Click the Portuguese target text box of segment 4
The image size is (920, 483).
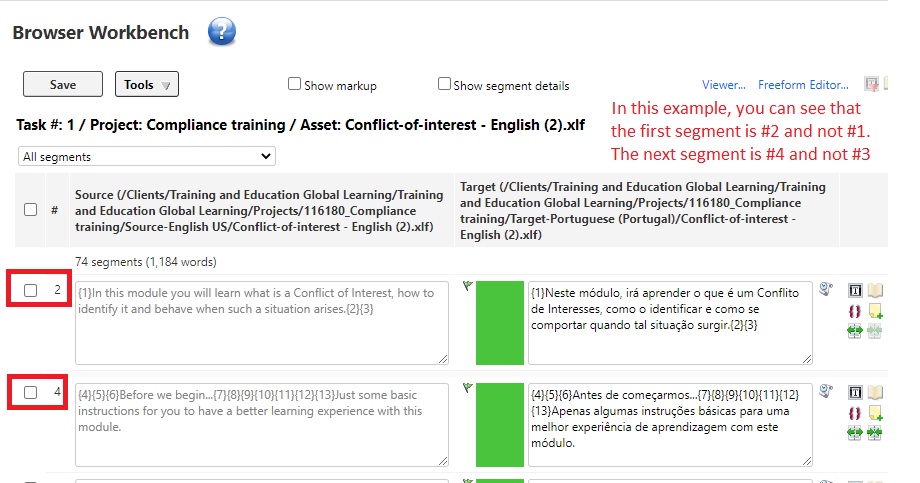click(670, 425)
